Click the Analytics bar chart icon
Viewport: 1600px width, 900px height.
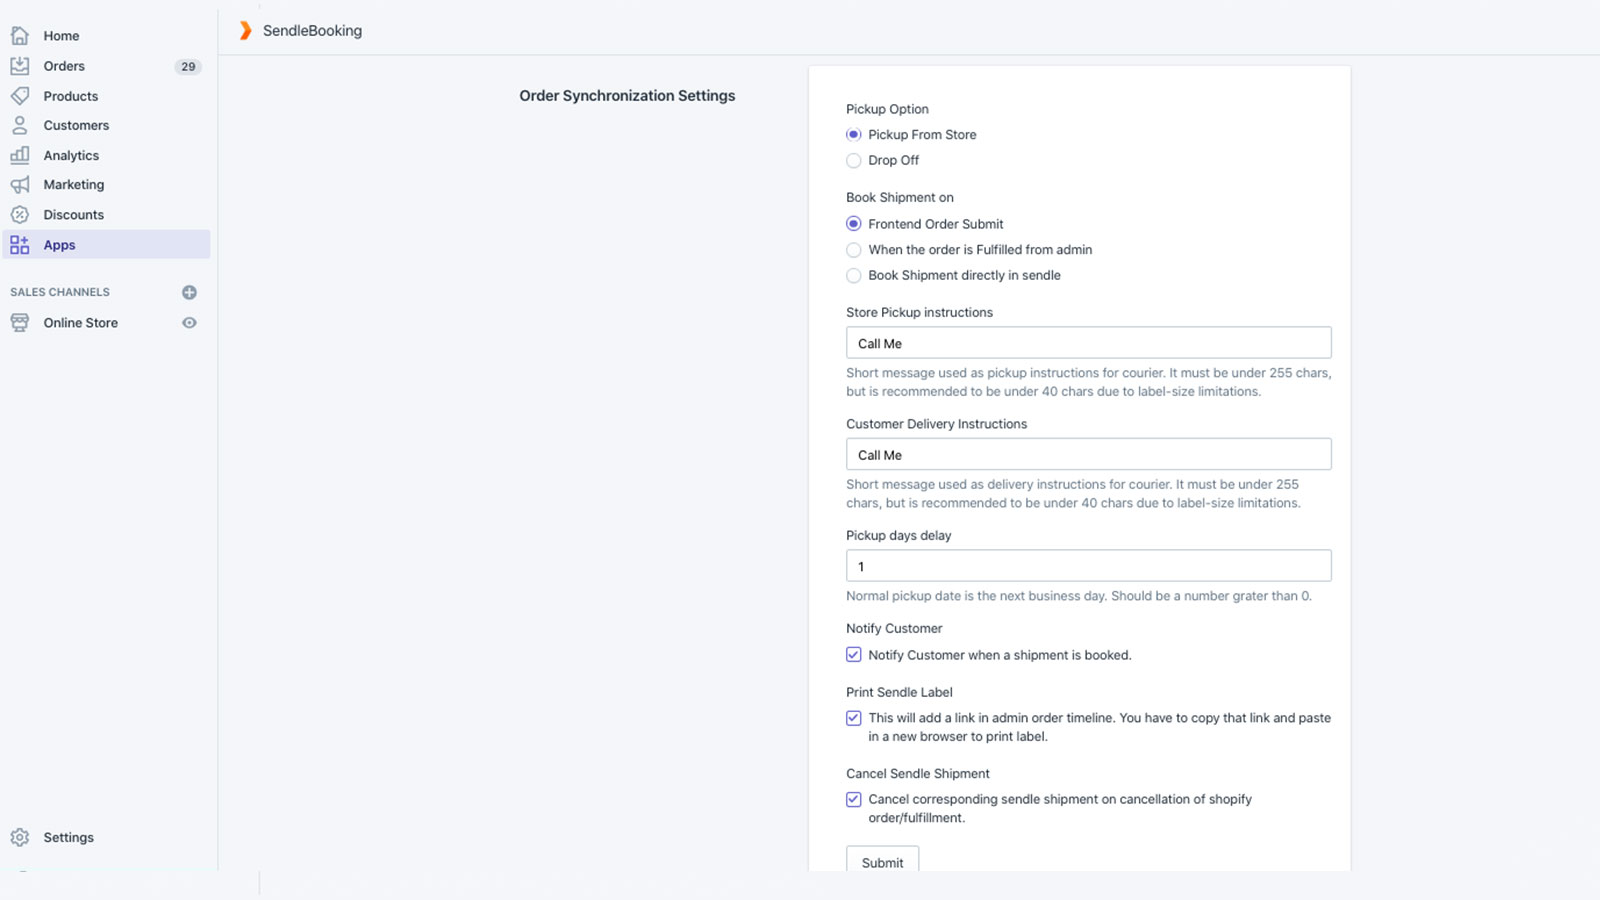(19, 155)
